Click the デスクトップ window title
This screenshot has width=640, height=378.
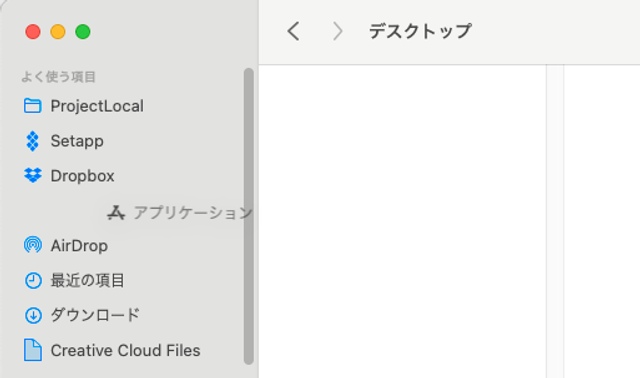[x=420, y=31]
